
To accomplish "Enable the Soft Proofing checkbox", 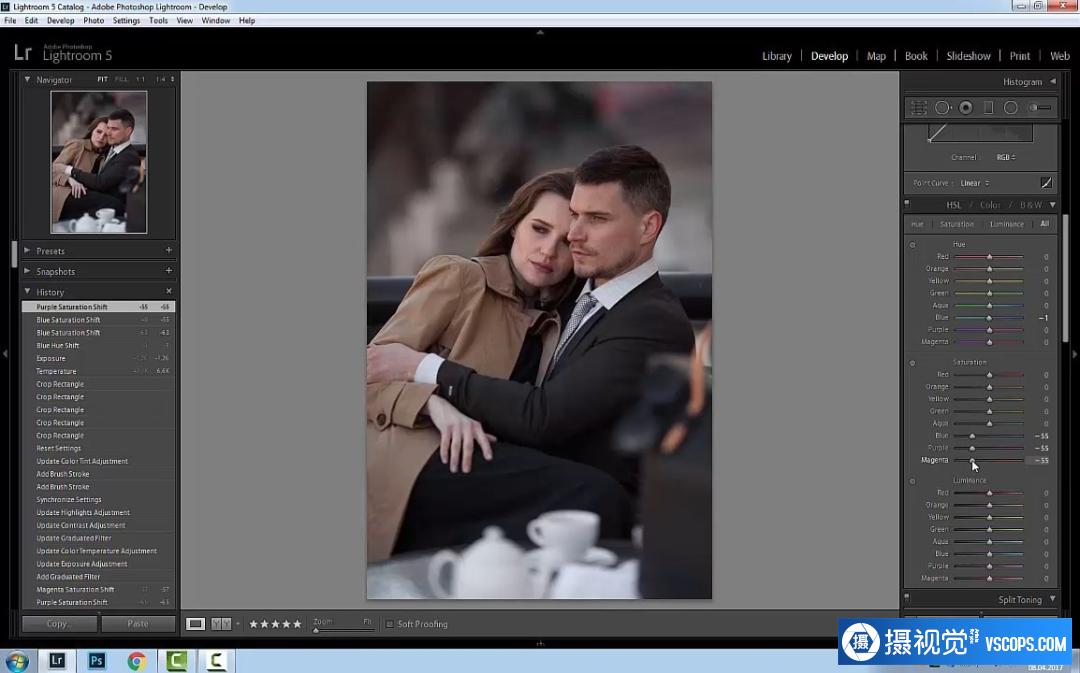I will click(x=389, y=624).
